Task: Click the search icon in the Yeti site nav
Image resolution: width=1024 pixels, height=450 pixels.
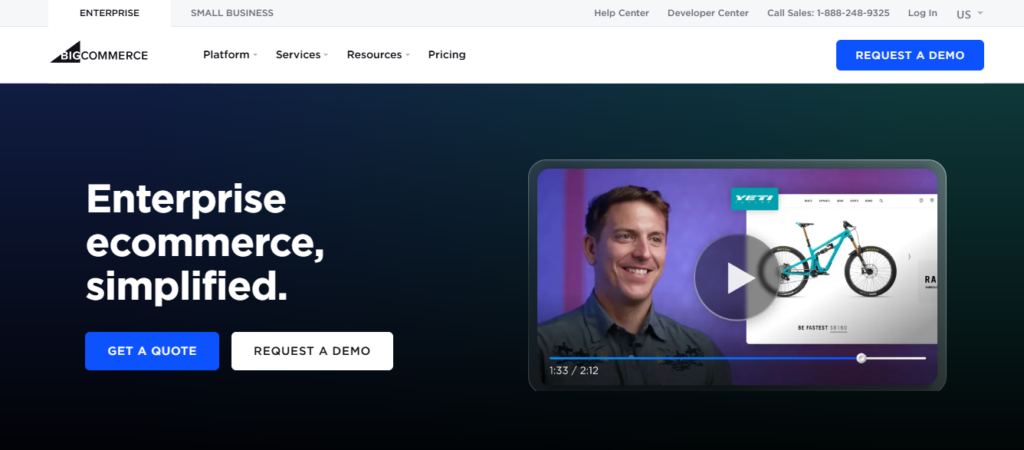Action: point(881,201)
